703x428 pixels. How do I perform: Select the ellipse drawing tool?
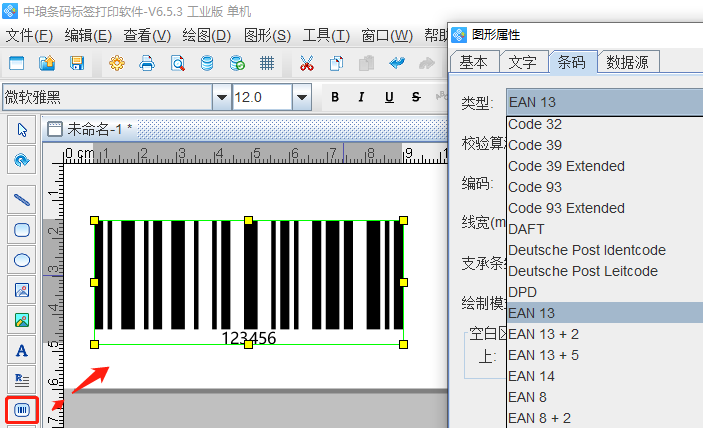(x=22, y=260)
